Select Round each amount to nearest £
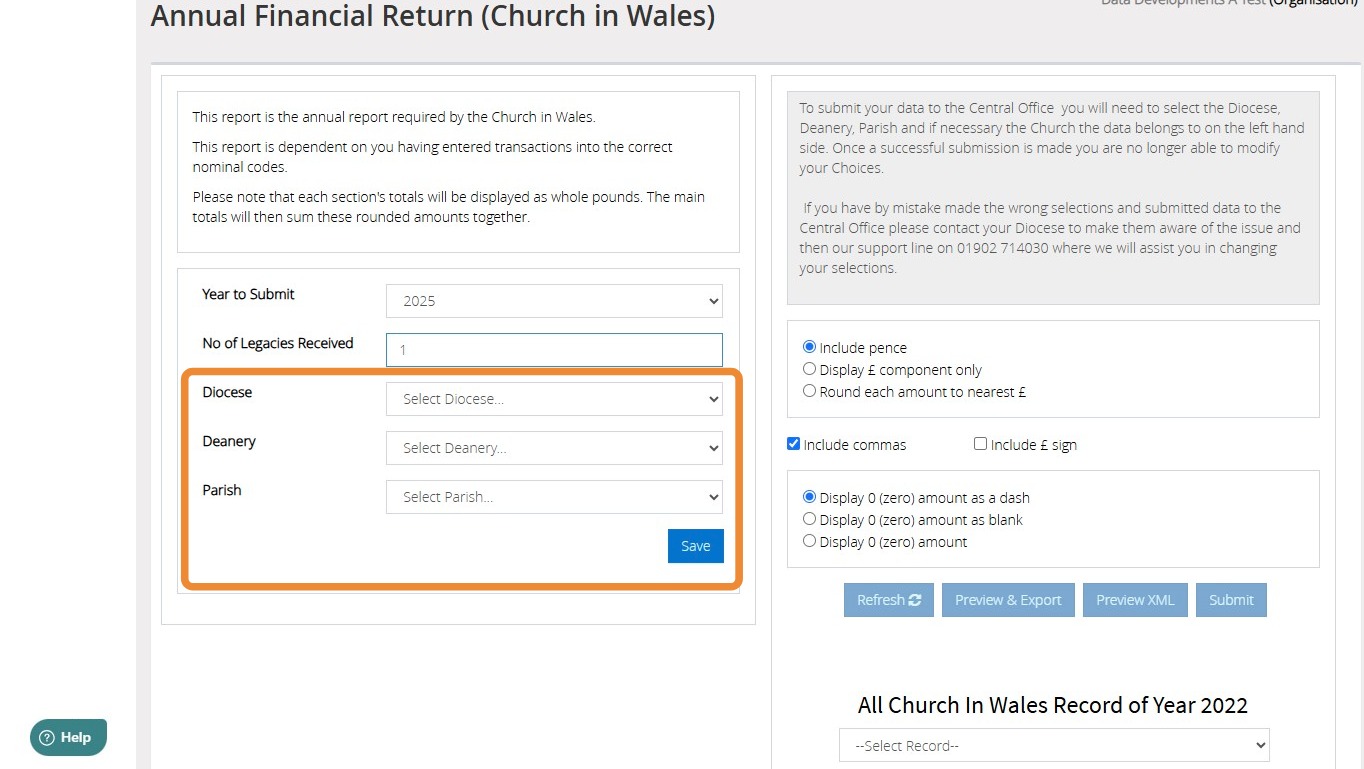This screenshot has height=769, width=1364. 810,391
